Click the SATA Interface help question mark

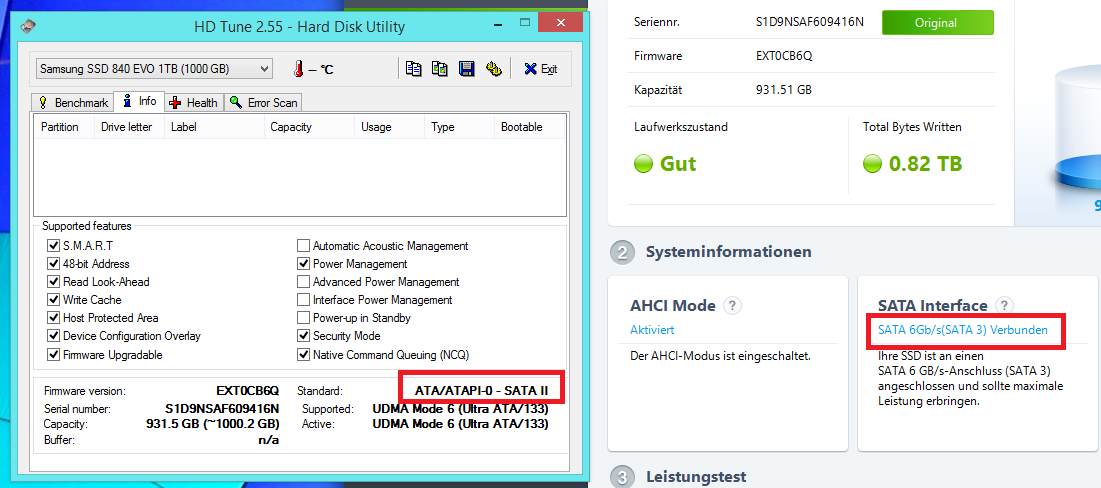(x=1005, y=305)
